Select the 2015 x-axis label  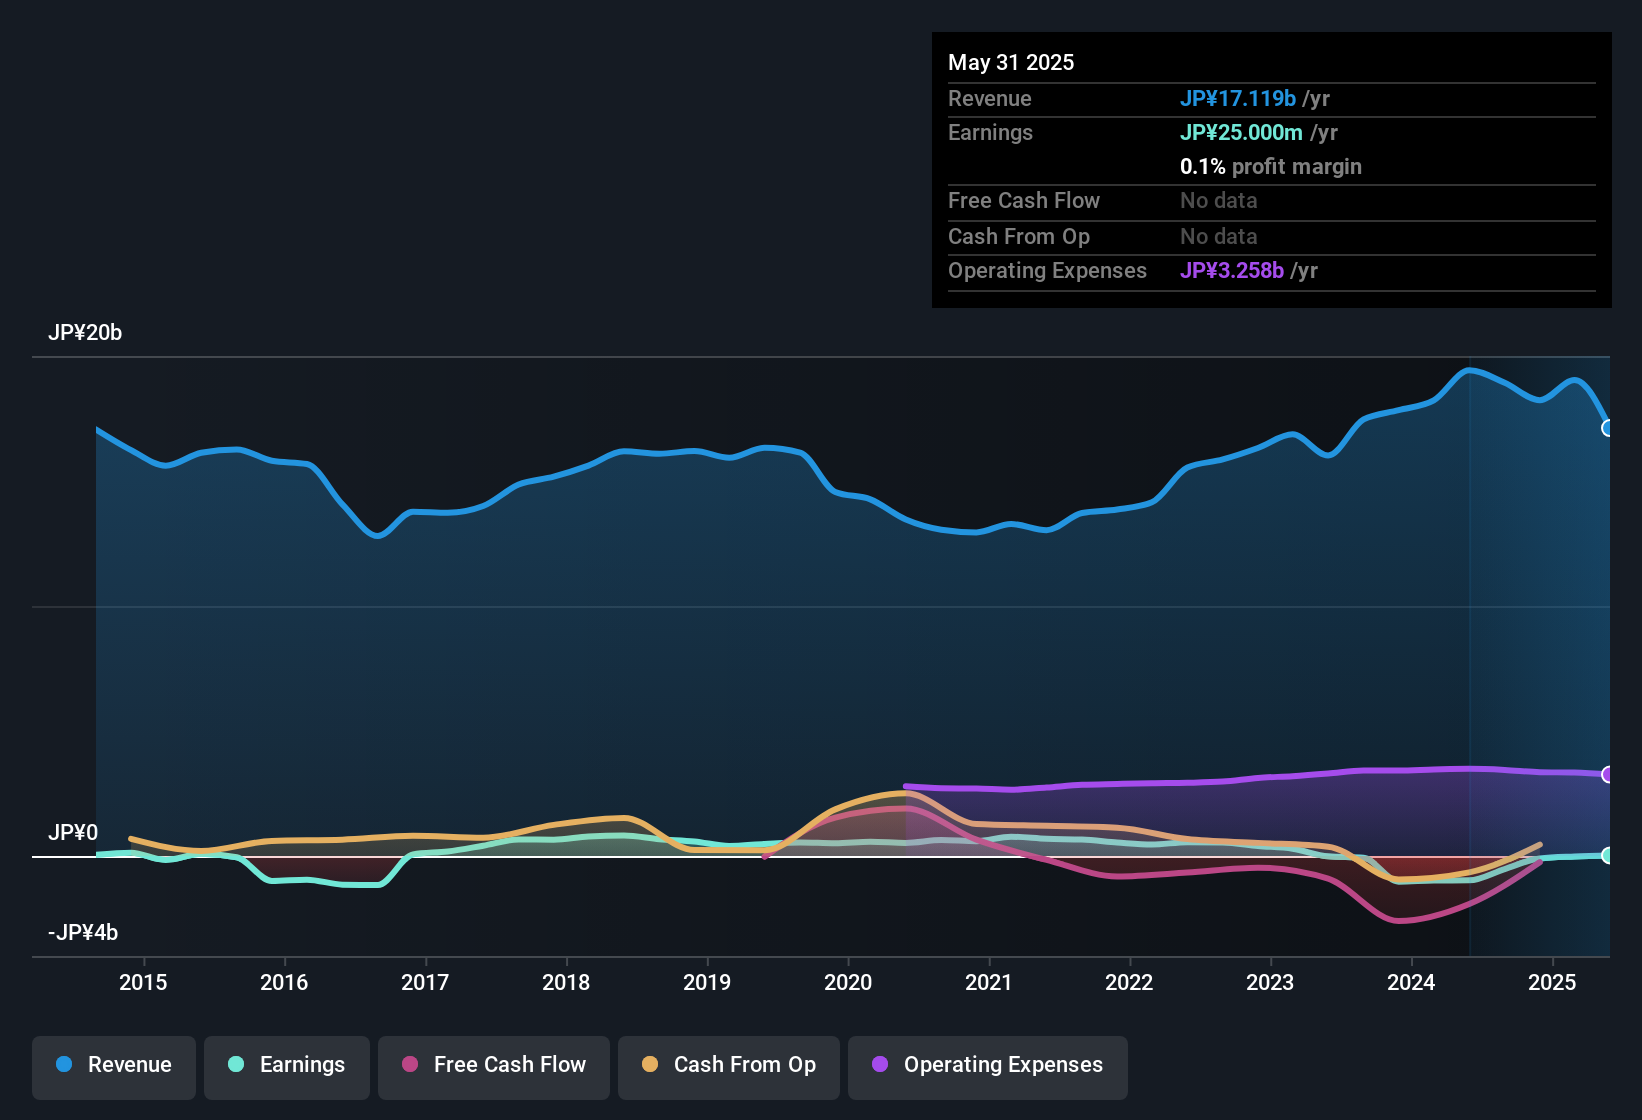[143, 982]
